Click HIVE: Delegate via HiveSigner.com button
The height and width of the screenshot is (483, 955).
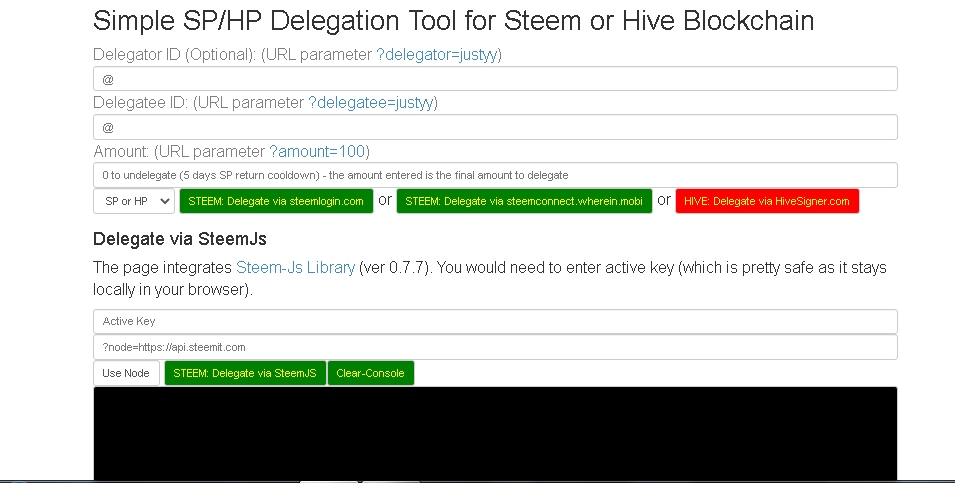click(x=767, y=201)
